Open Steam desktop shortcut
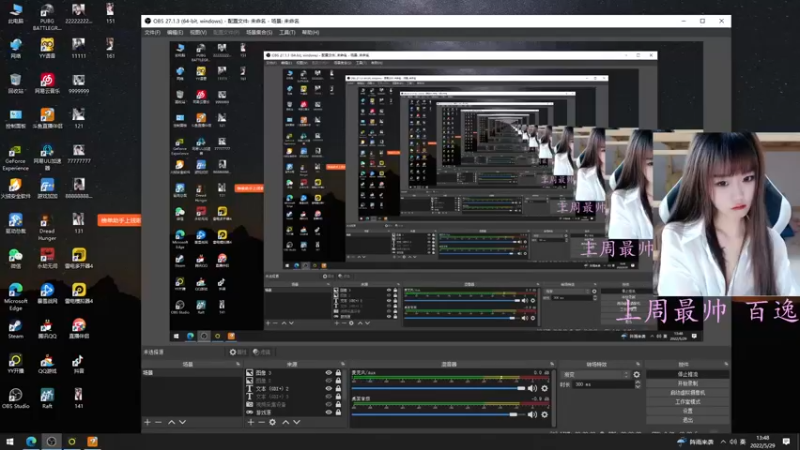The image size is (800, 450). (15, 329)
